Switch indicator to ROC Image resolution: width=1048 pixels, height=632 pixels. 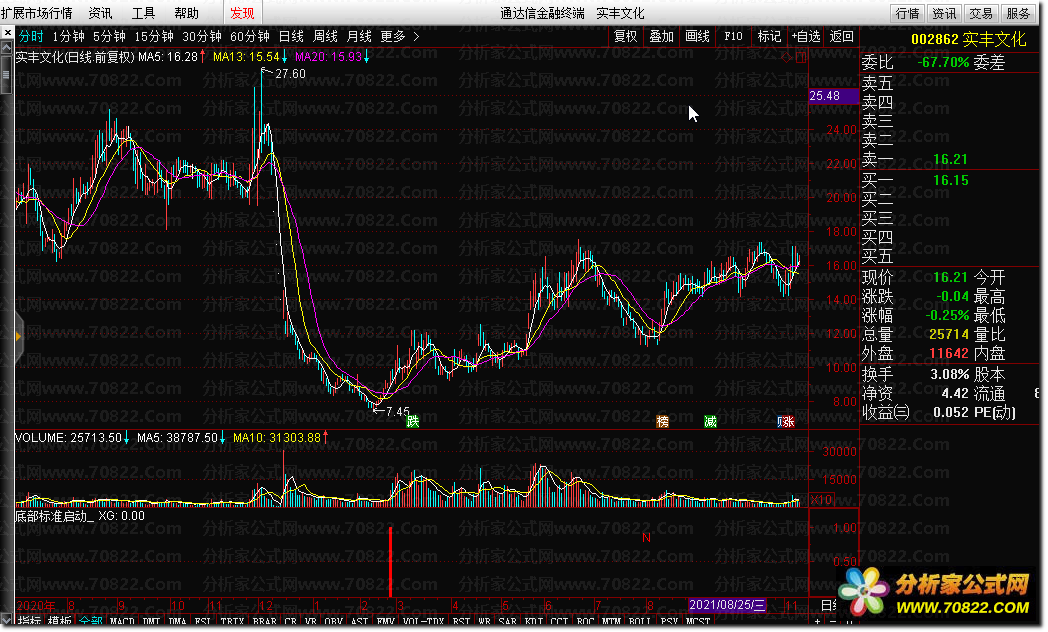click(x=585, y=621)
